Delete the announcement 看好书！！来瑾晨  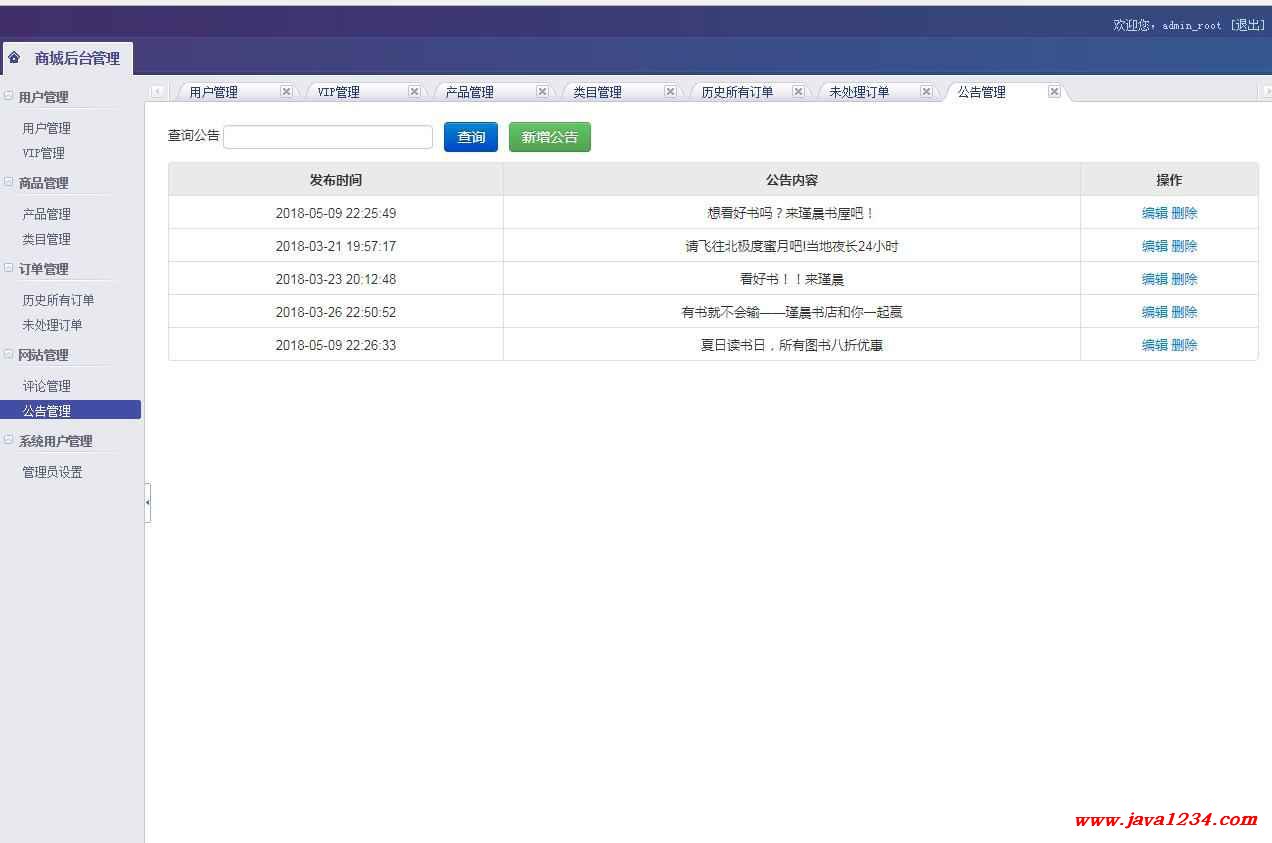click(1184, 279)
